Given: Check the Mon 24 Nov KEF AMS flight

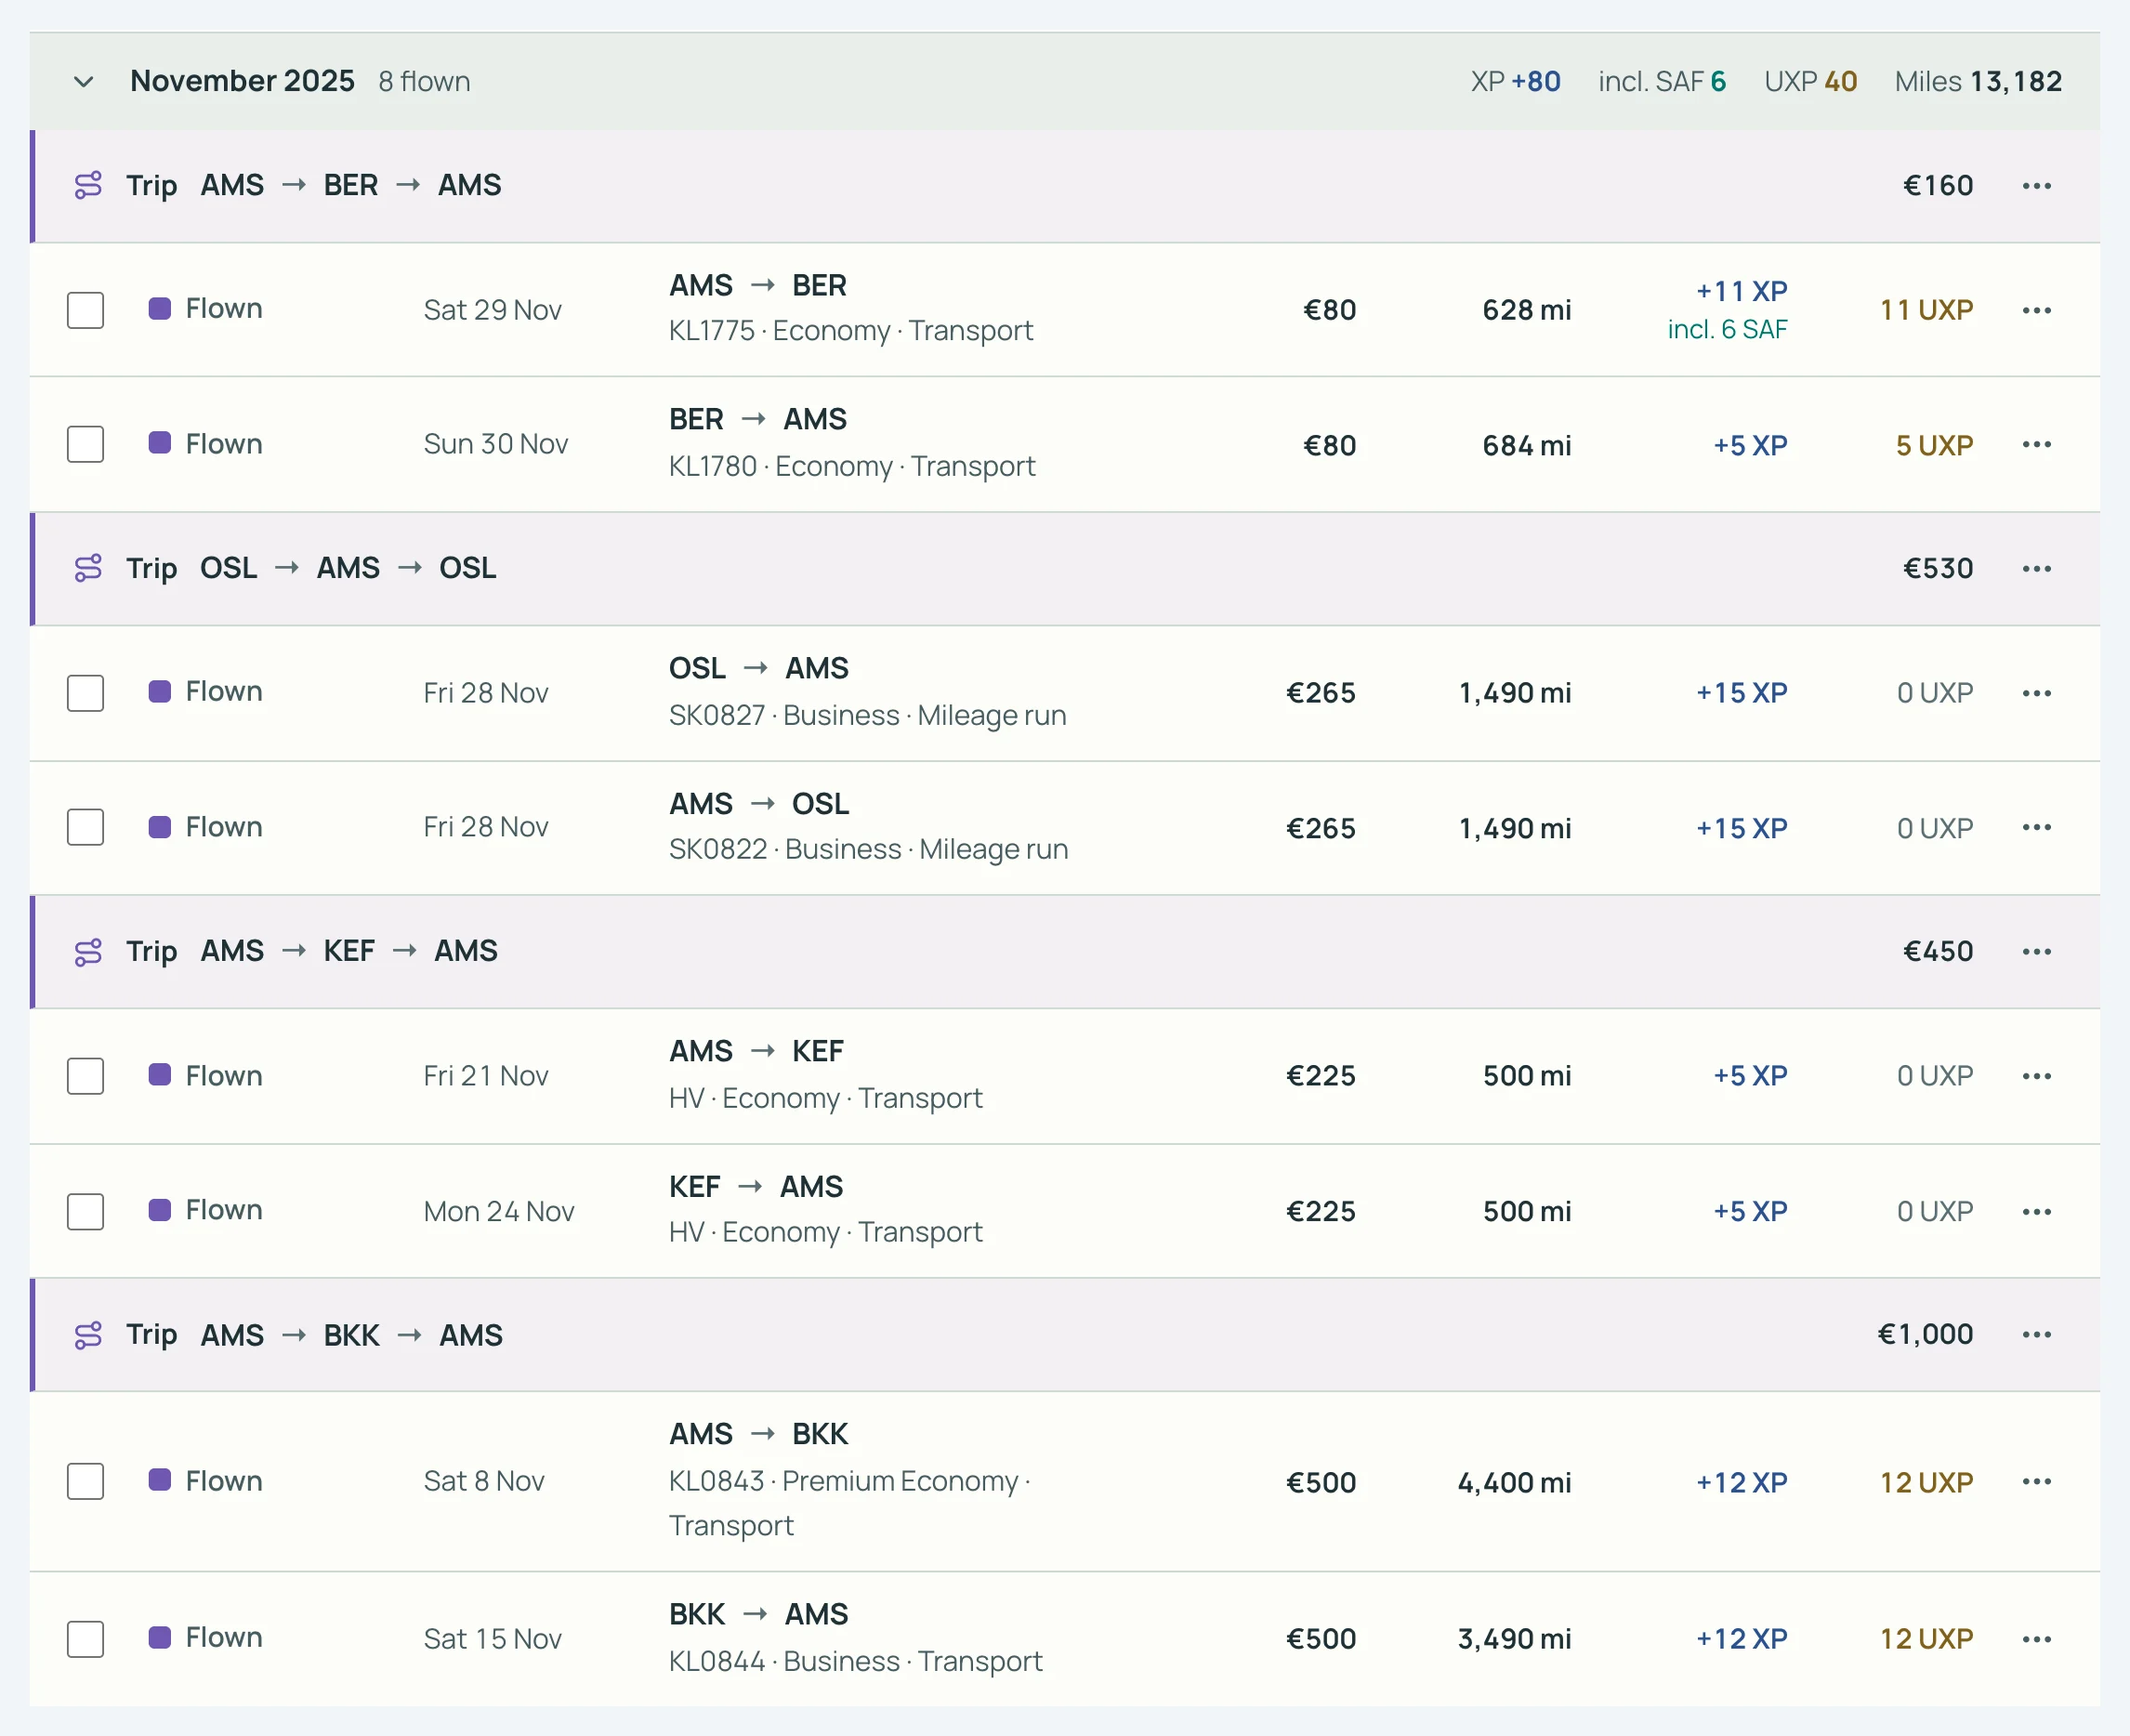Looking at the screenshot, I should (85, 1211).
